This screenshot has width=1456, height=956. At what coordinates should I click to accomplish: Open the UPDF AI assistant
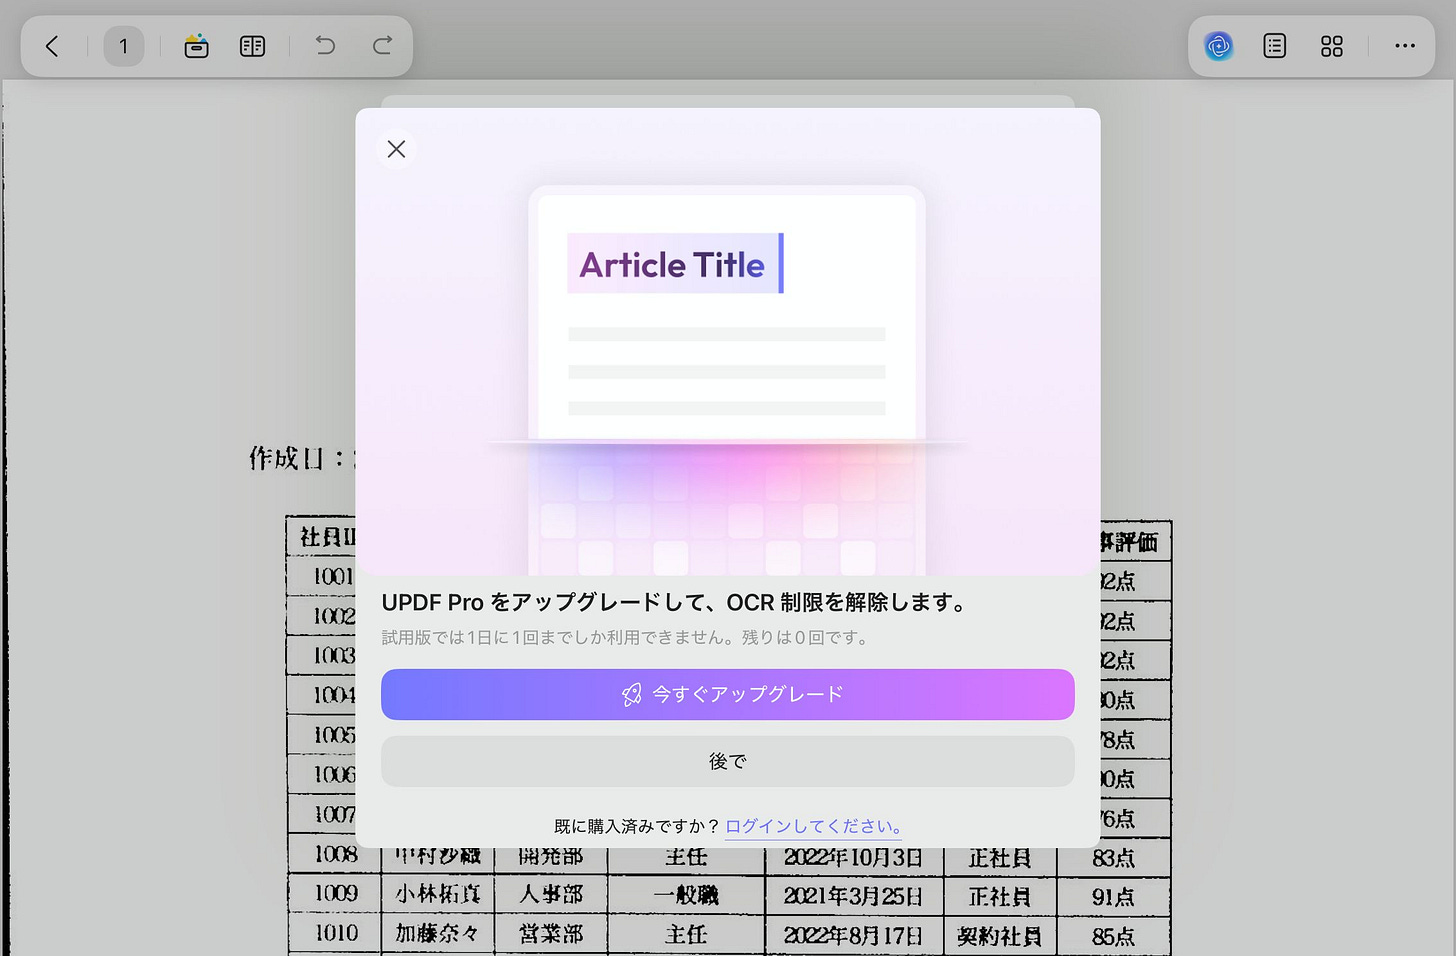(x=1218, y=46)
